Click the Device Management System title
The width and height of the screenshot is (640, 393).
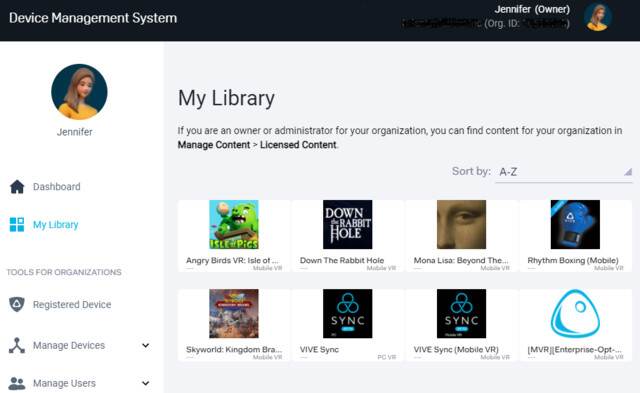point(93,18)
